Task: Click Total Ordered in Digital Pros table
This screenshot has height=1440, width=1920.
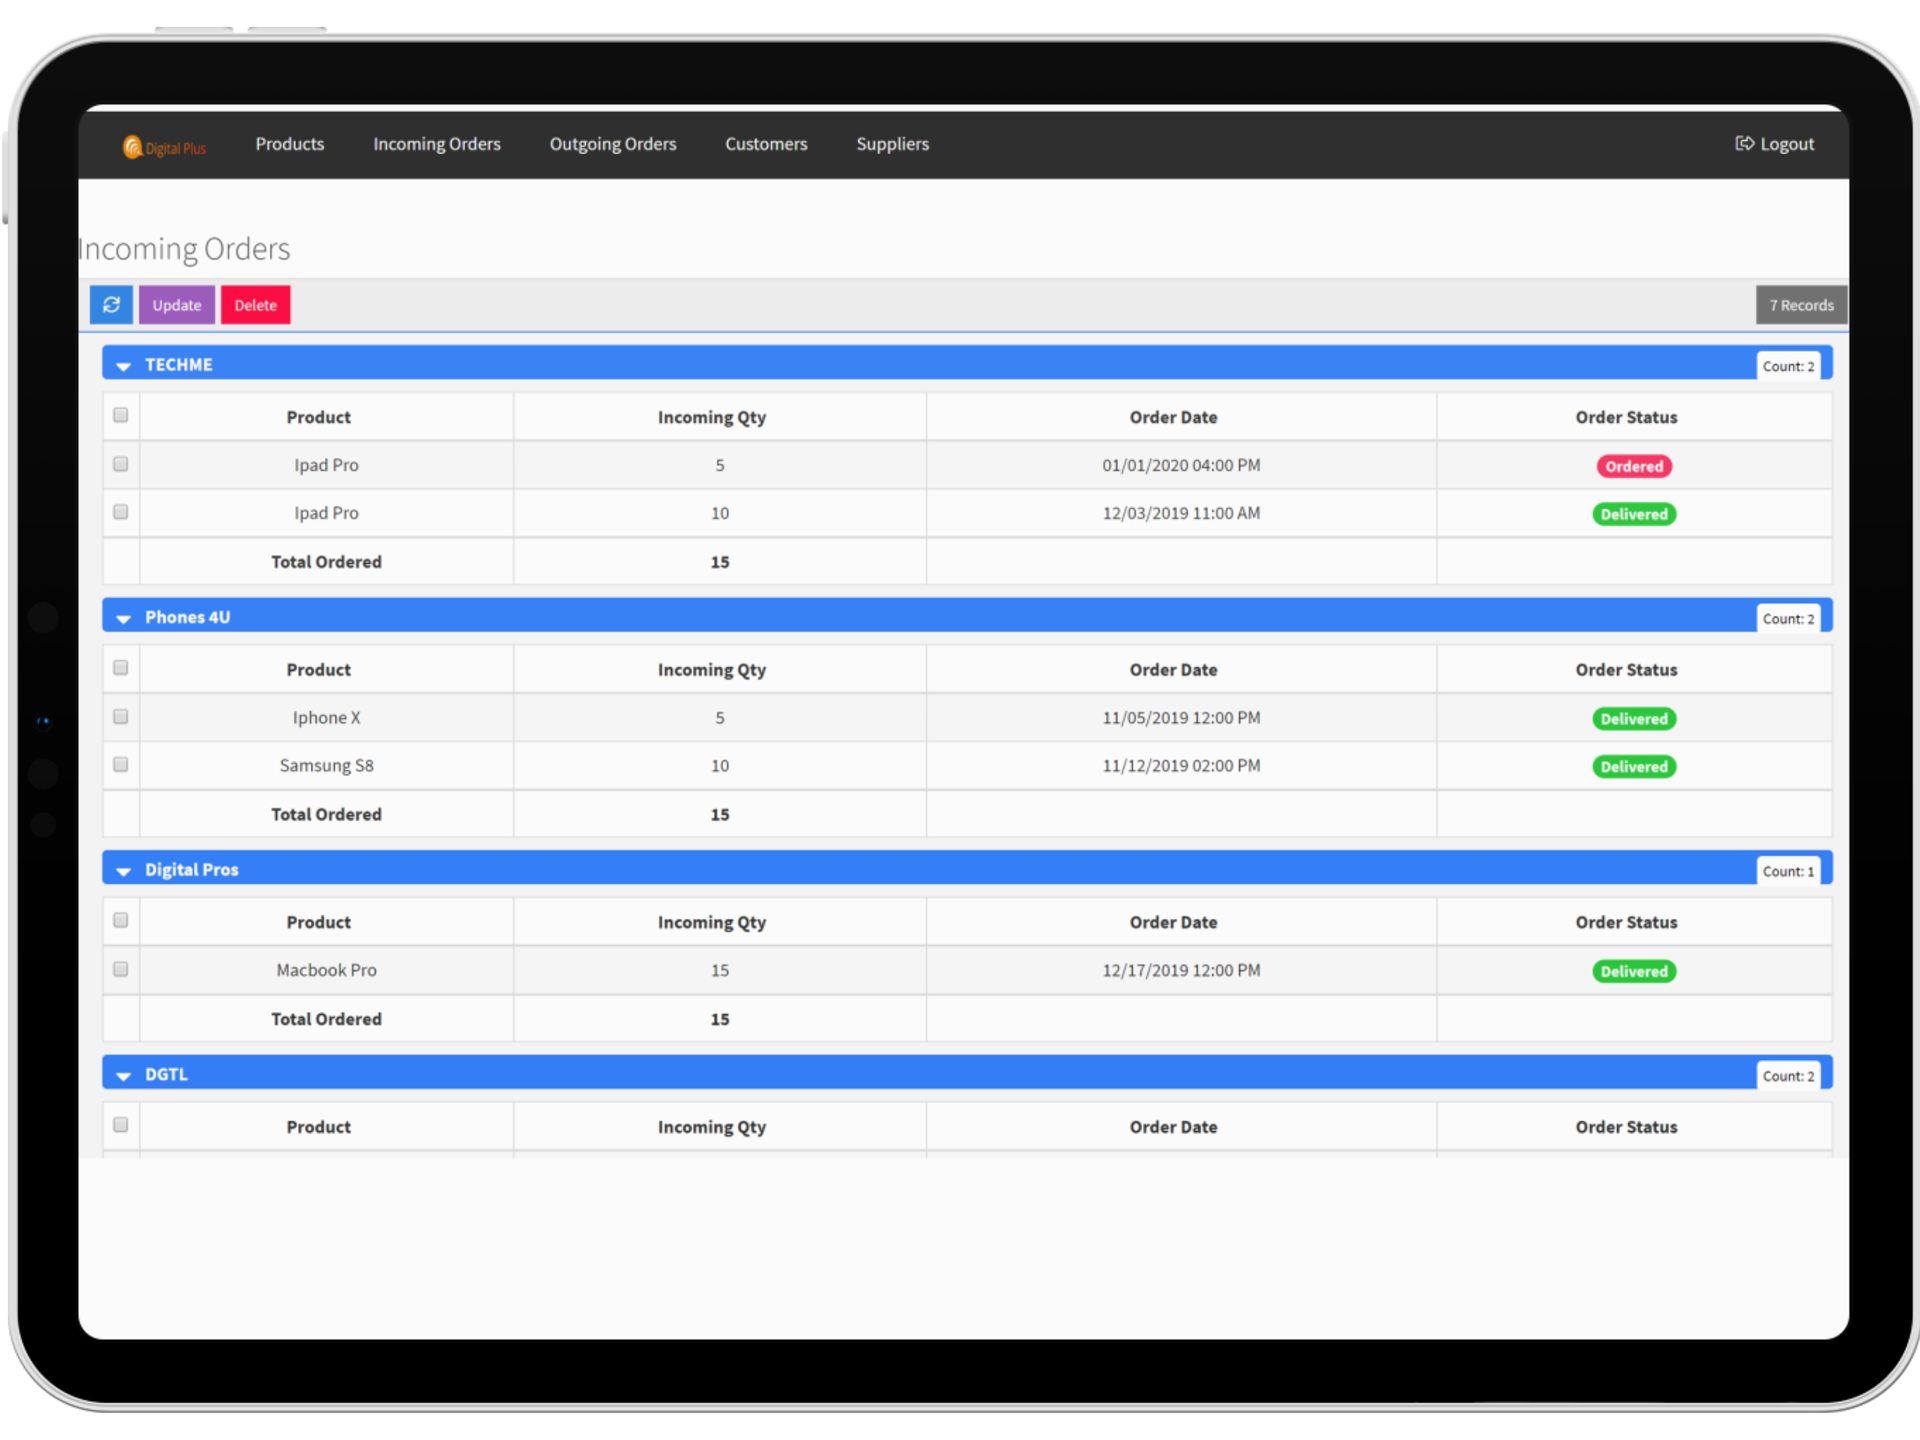Action: [x=326, y=1019]
